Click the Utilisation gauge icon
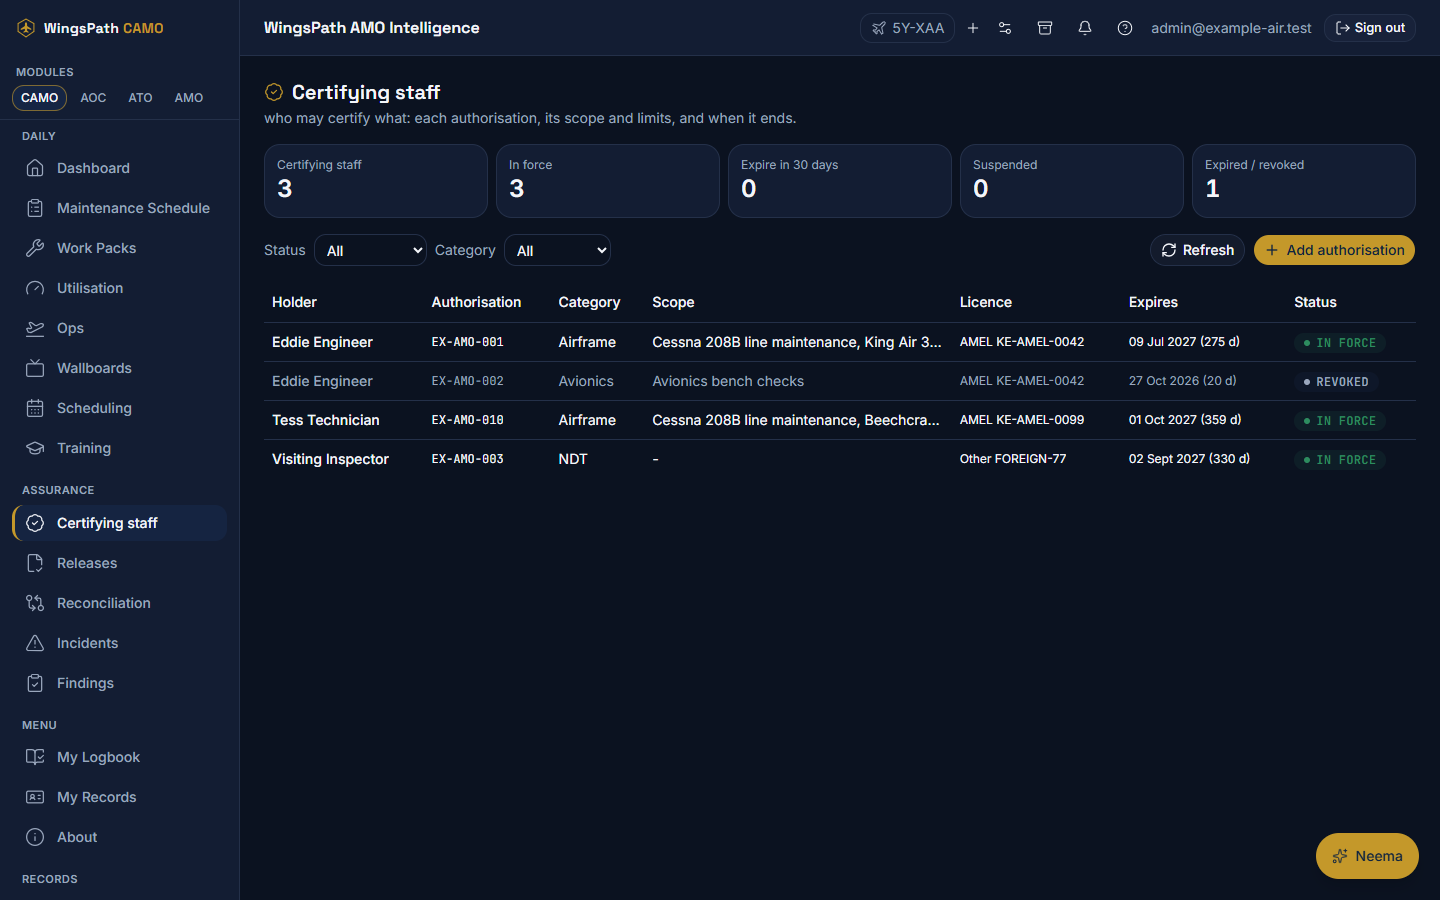The width and height of the screenshot is (1440, 900). tap(35, 288)
